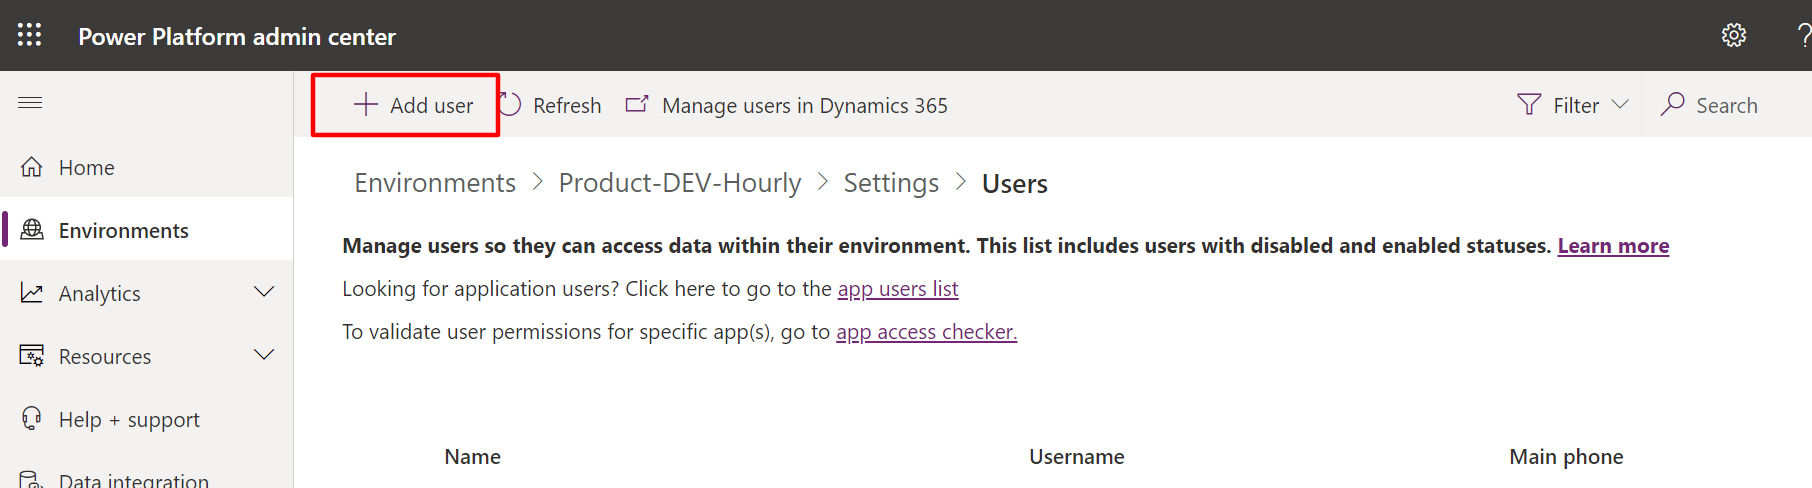Click the Filter funnel icon

1528,105
